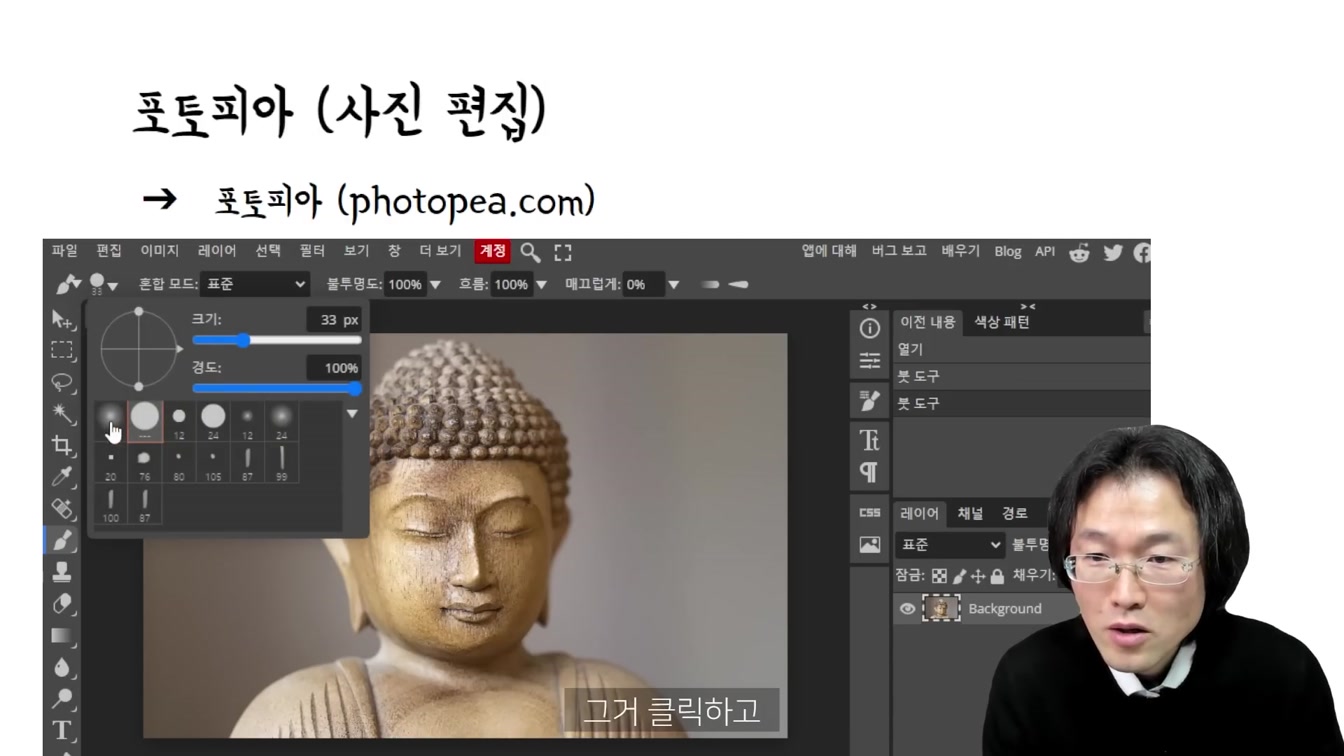Select the Eyedropper tool
This screenshot has width=1344, height=756.
click(62, 477)
